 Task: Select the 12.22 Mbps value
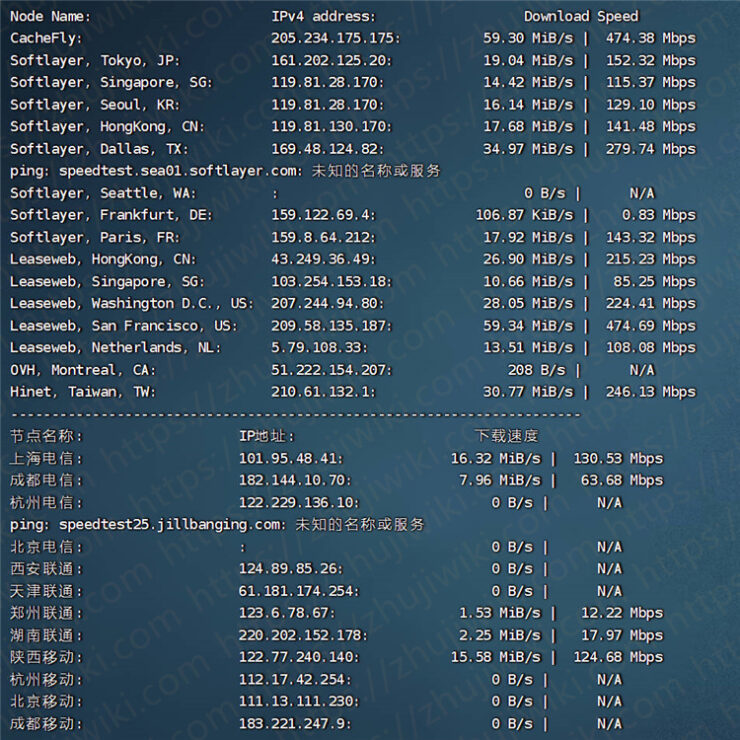622,613
